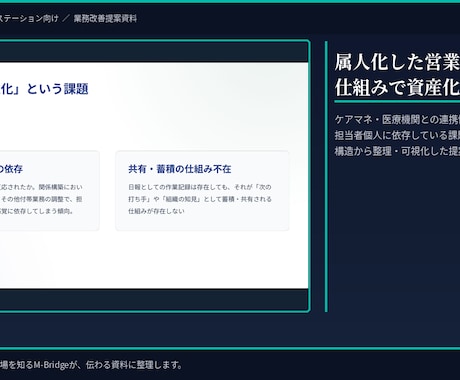
Task: Click the card text '仕組みが存在しない'
Action: tap(156, 211)
